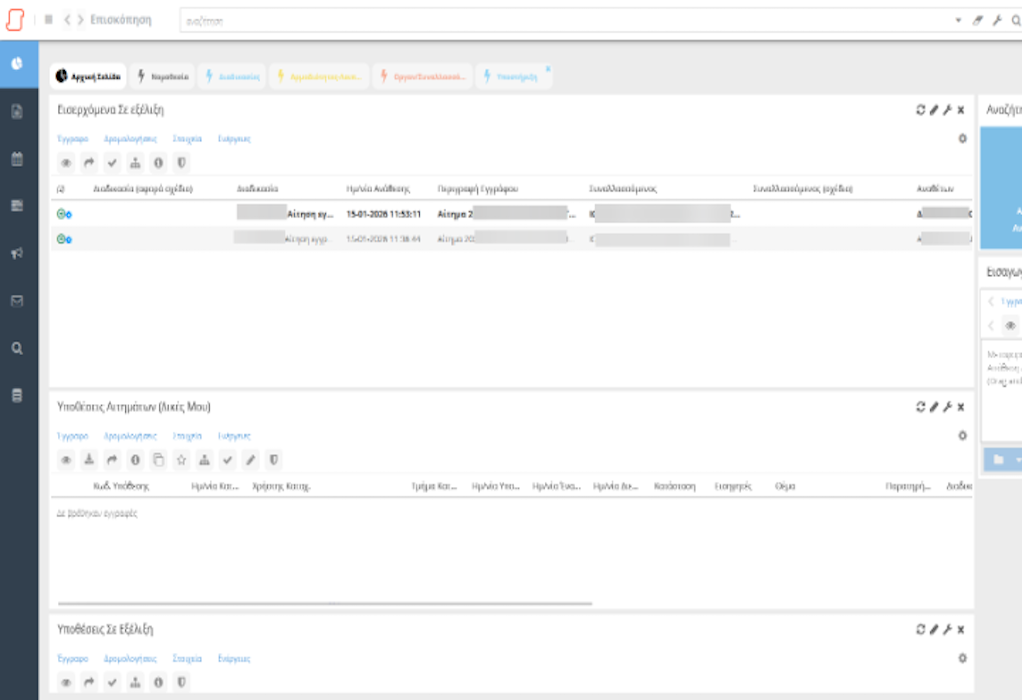The image size is (1022, 700).
Task: Click the star icon in Υποθέσεις Αιτημάτων toolbar
Action: (181, 460)
